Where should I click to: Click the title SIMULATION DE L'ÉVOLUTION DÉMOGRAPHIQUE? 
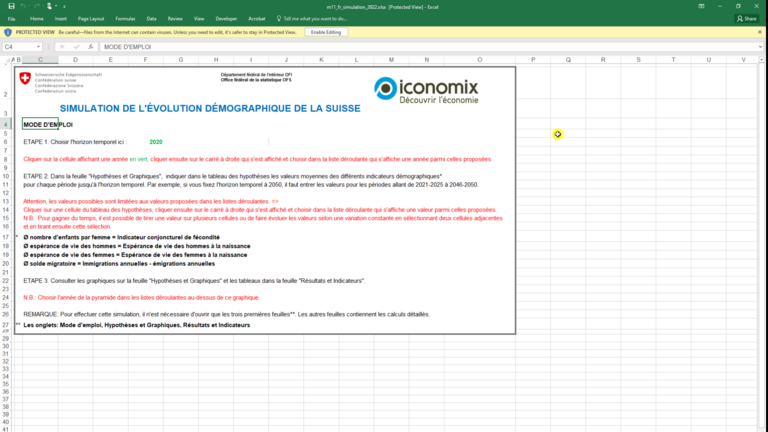pyautogui.click(x=210, y=108)
